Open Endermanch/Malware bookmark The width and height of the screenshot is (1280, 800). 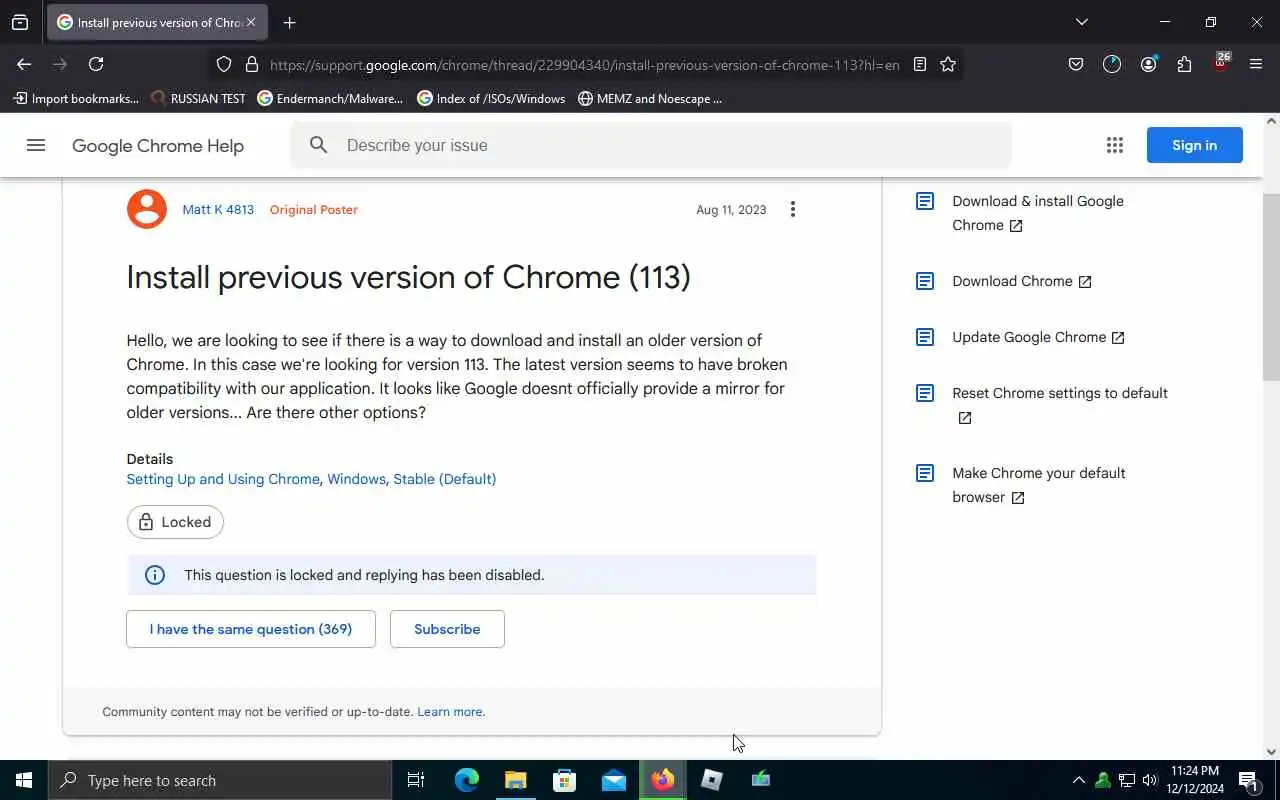(330, 98)
